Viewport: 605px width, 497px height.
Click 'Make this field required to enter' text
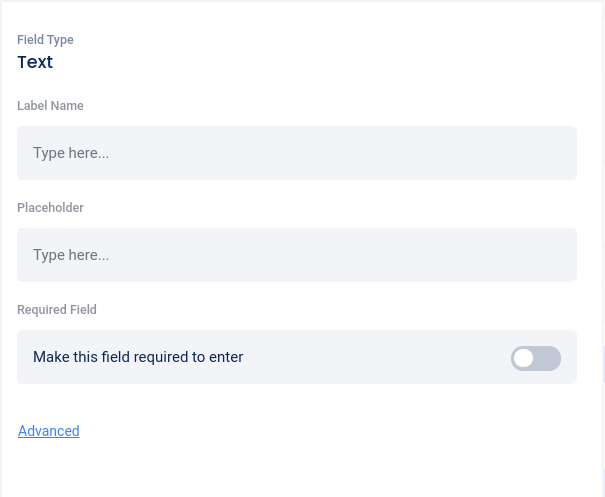click(138, 357)
